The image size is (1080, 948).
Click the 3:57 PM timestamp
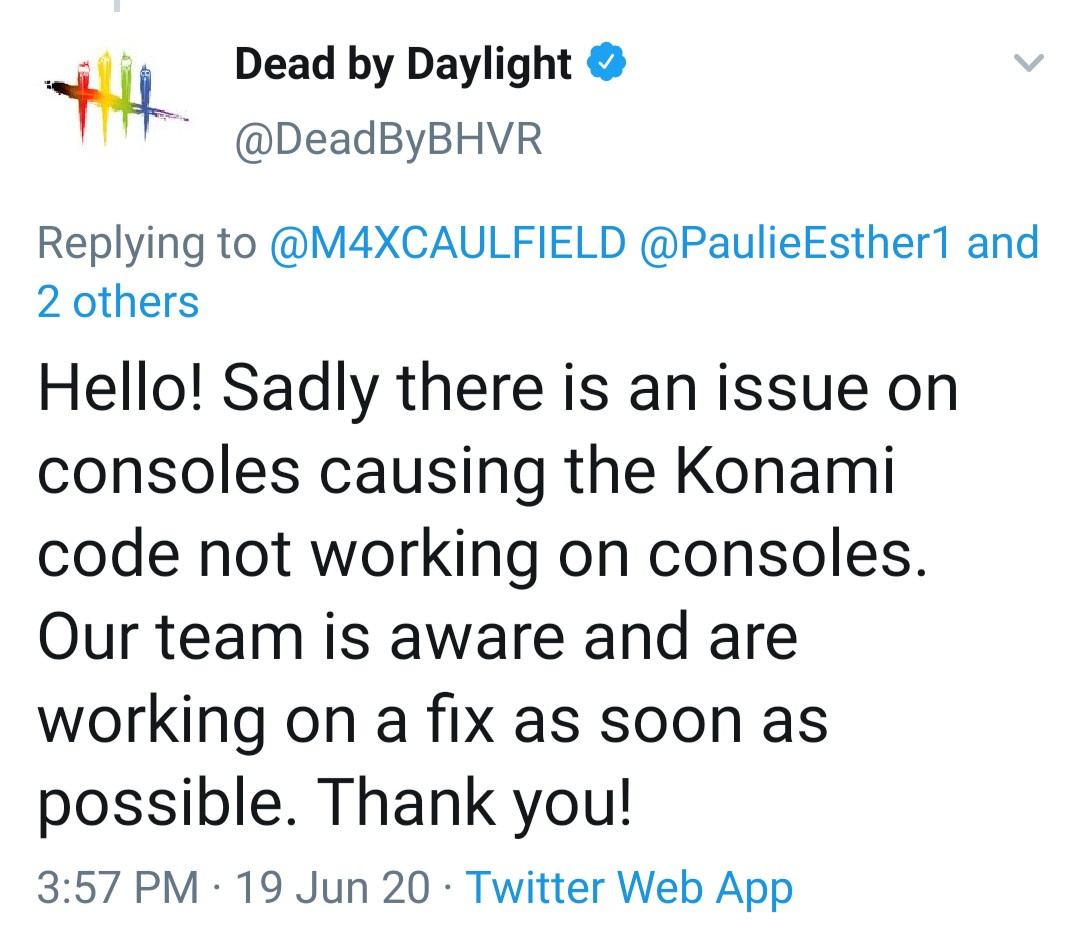click(x=118, y=887)
